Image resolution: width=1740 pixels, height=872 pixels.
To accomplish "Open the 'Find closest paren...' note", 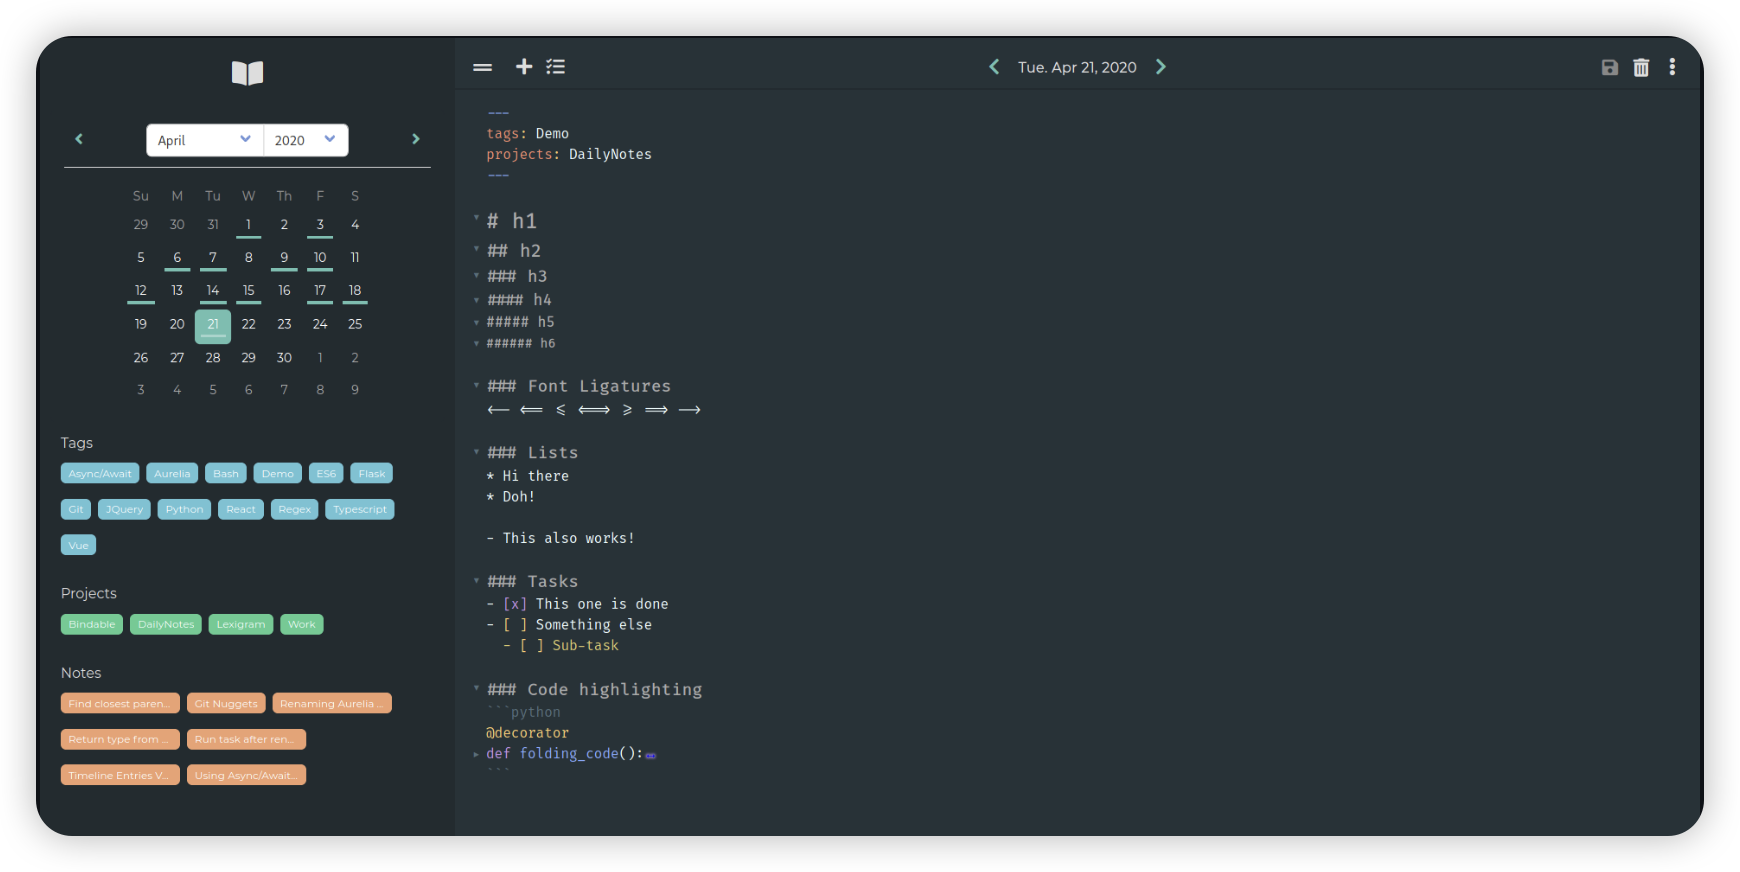I will (x=120, y=704).
